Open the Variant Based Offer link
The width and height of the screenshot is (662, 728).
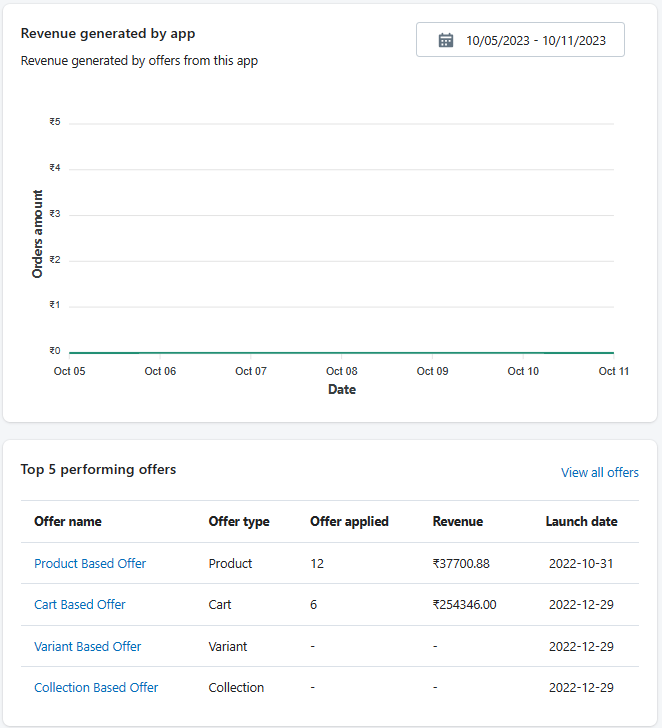88,647
